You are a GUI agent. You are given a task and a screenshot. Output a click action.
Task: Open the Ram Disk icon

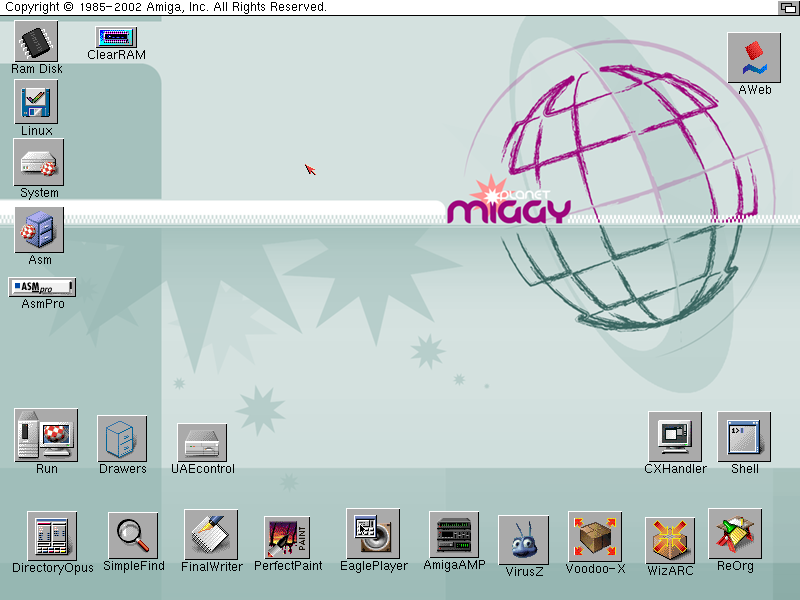coord(36,41)
